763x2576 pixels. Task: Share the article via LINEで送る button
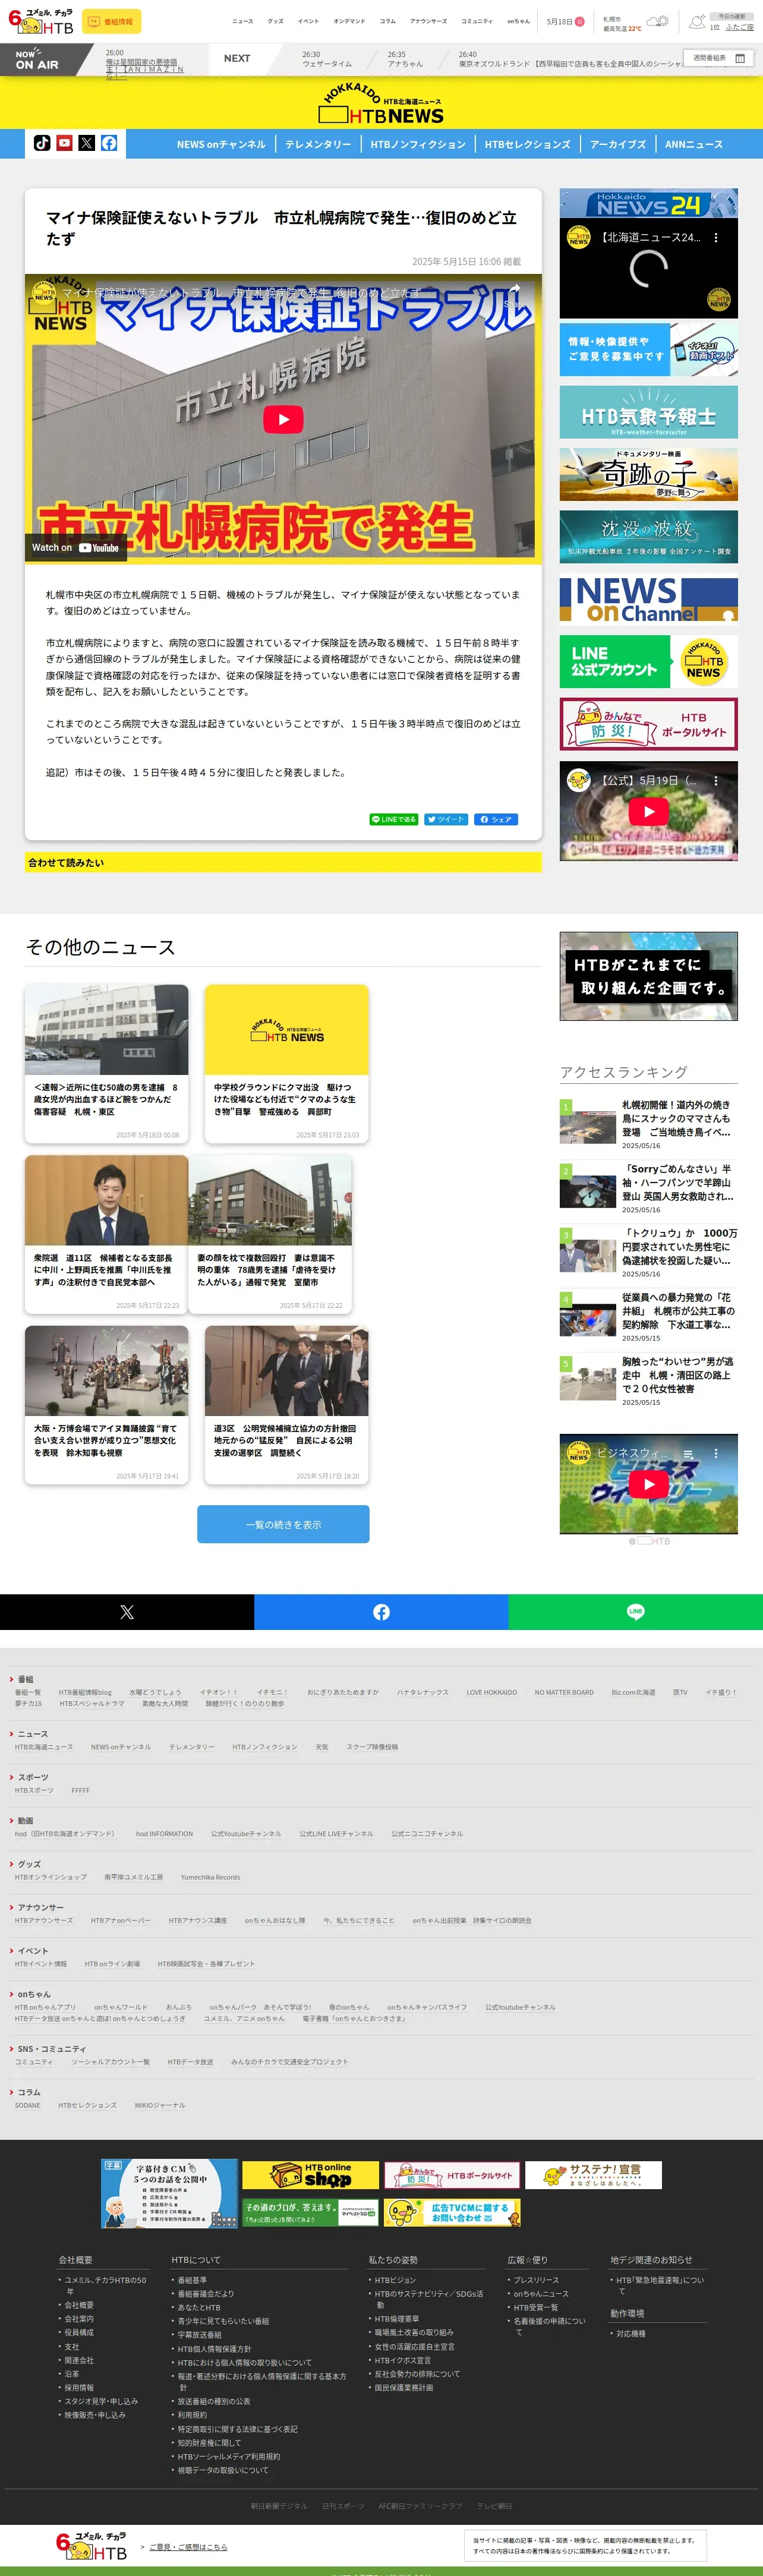tap(394, 819)
